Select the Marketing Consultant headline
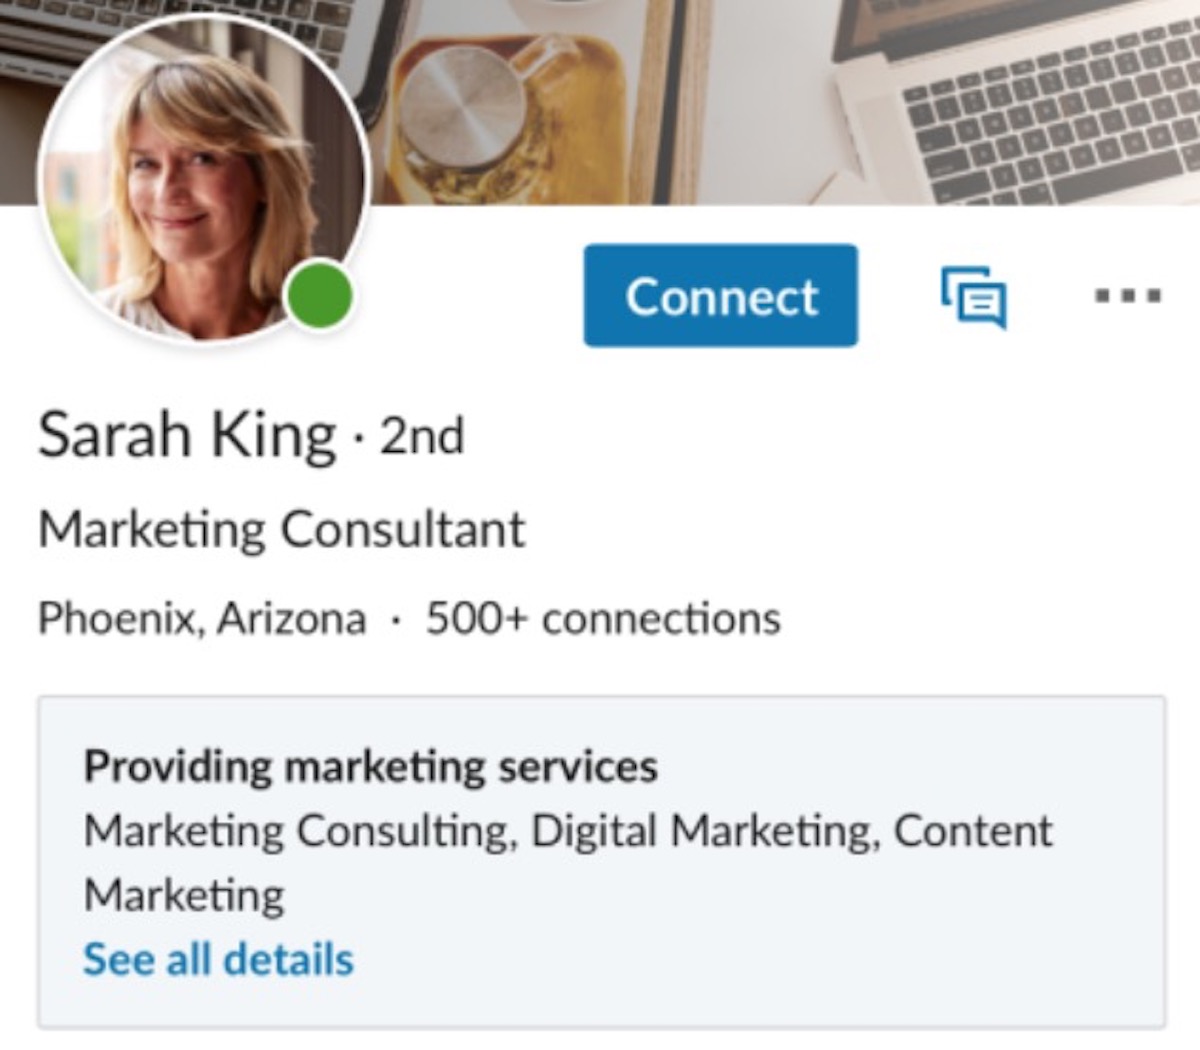The image size is (1200, 1050). [280, 528]
